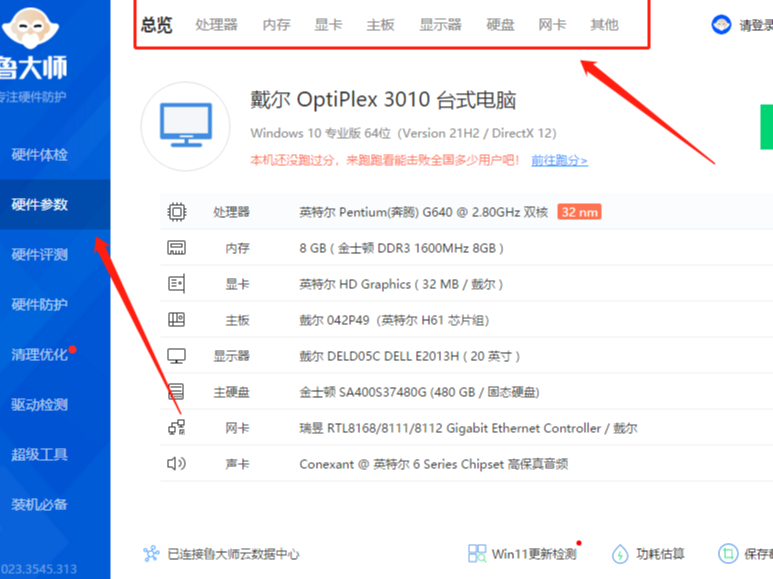Click the display monitor row icon

pos(176,356)
